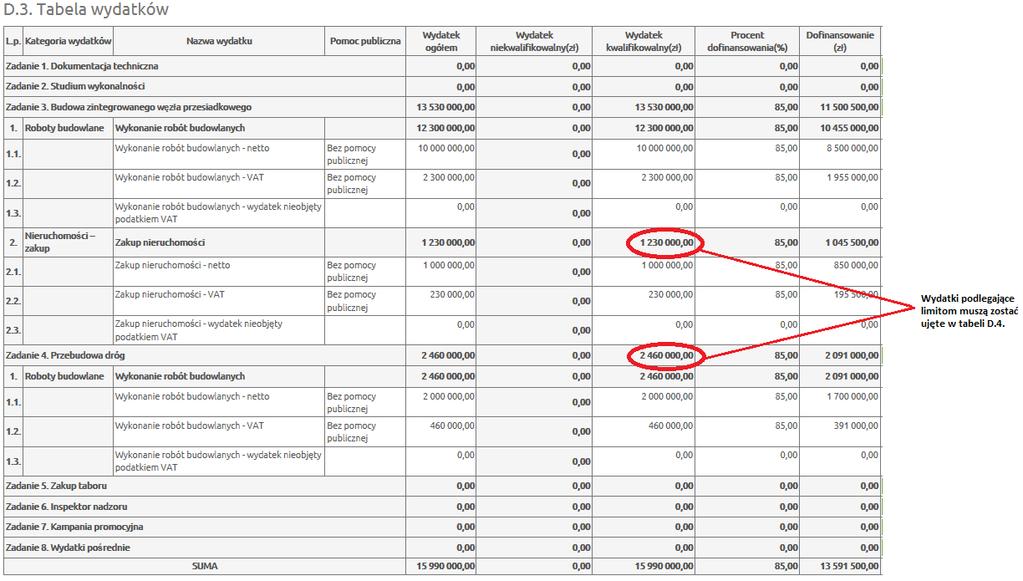Click the '13 591 500,00' total funding value
The width and height of the screenshot is (1023, 581).
click(x=849, y=566)
